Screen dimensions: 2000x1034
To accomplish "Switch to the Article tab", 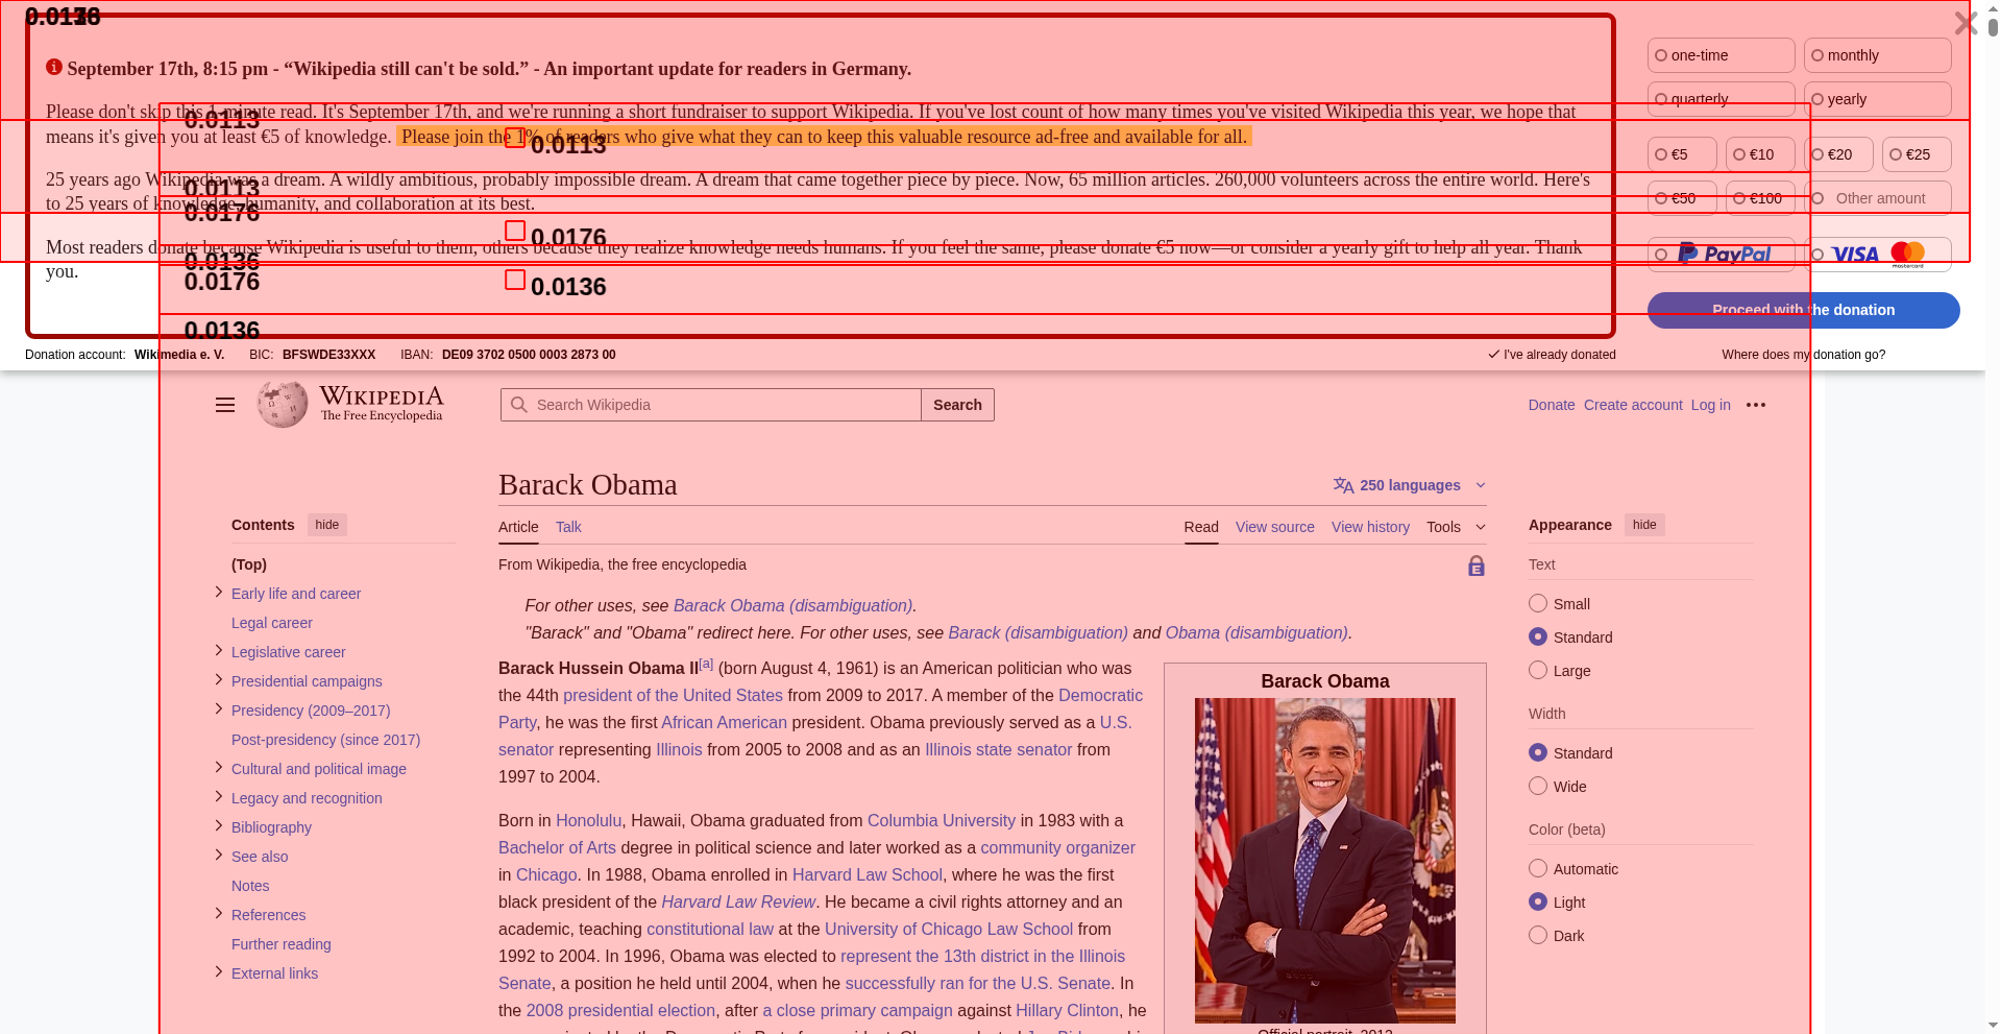I will tap(518, 527).
